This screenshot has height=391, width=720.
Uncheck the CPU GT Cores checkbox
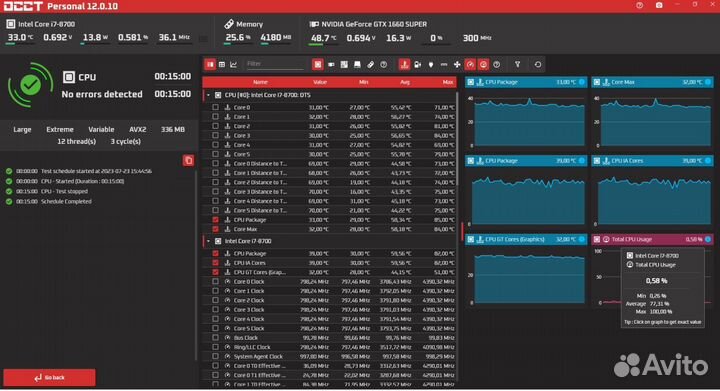pyautogui.click(x=215, y=272)
